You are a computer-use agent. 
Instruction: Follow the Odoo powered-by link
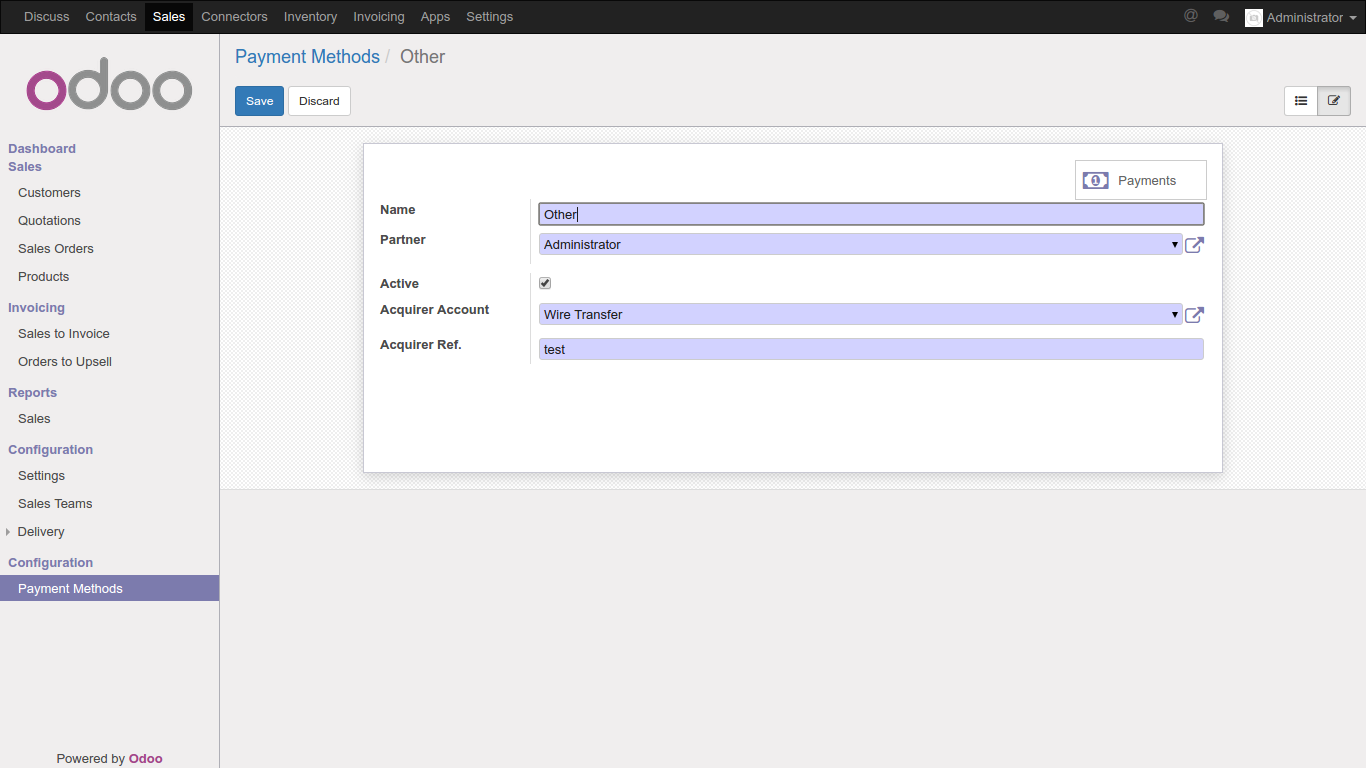click(x=146, y=758)
